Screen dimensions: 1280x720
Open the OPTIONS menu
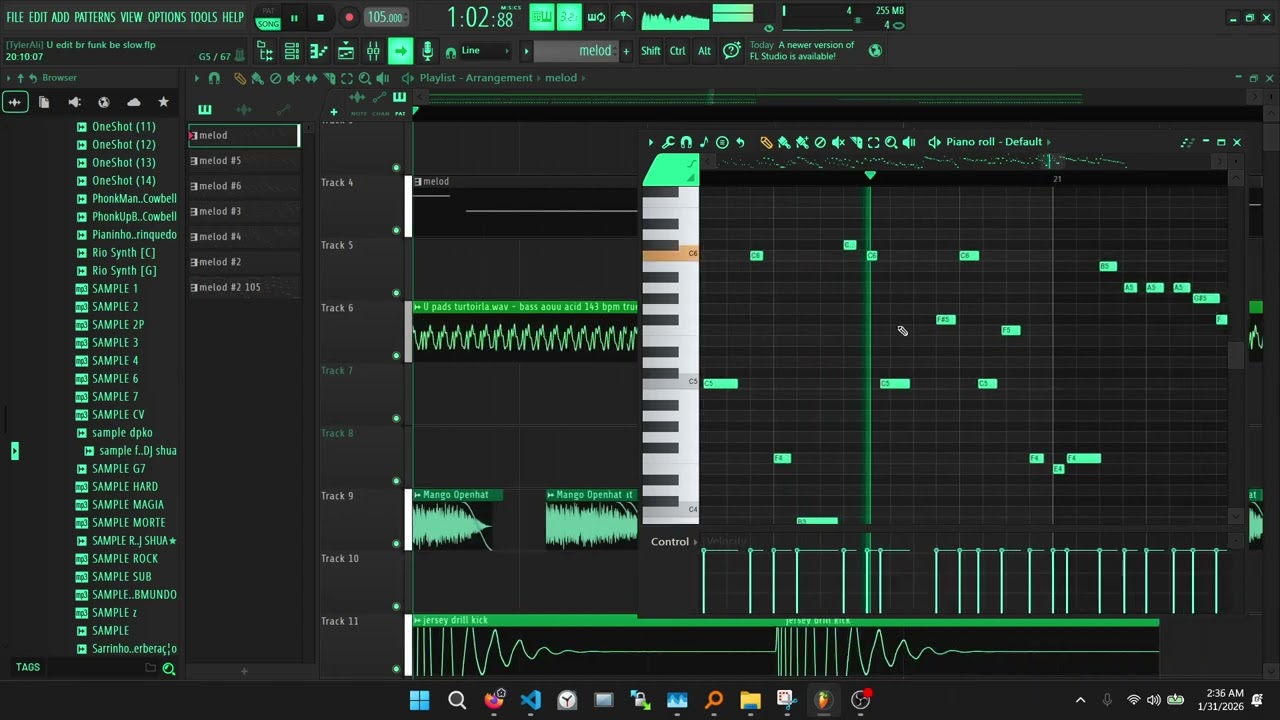click(x=167, y=18)
